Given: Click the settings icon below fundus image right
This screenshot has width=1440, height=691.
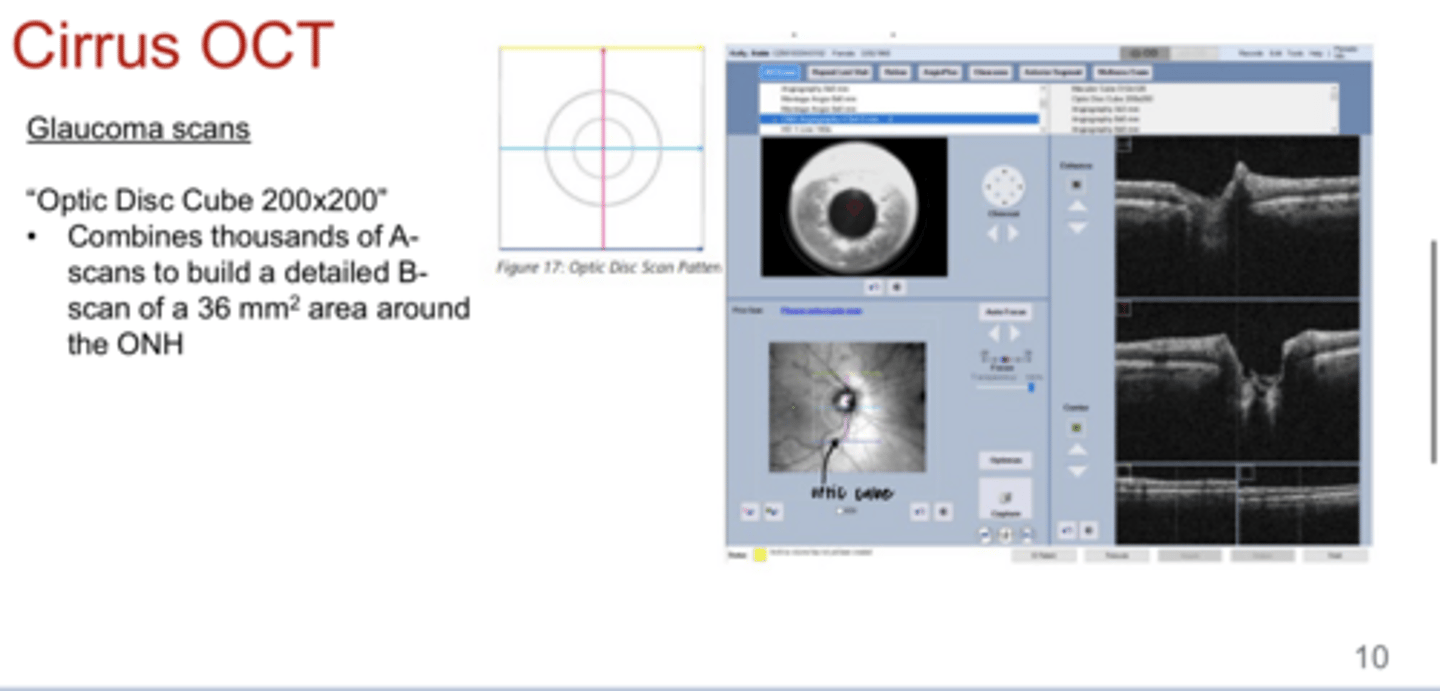Looking at the screenshot, I should pyautogui.click(x=942, y=512).
